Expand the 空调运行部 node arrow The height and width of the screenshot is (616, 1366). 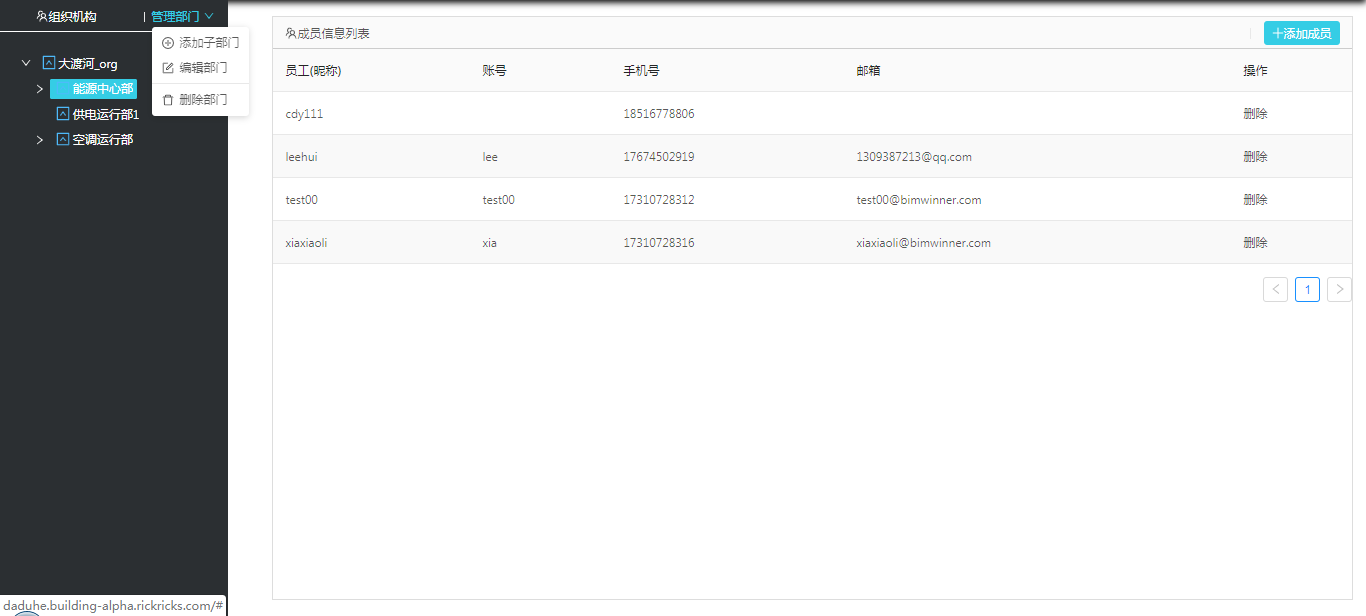coord(40,139)
